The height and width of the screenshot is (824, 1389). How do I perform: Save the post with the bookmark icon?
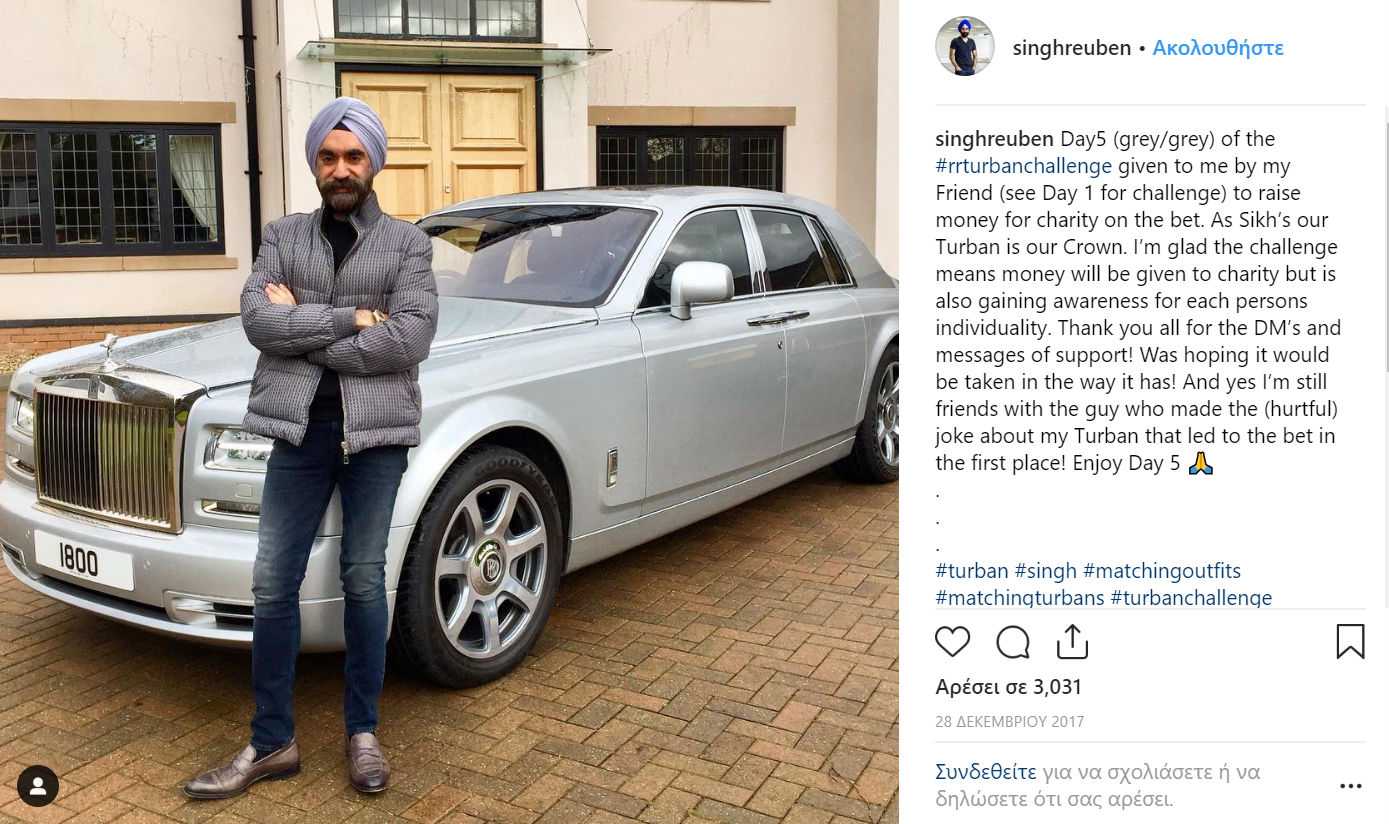pyautogui.click(x=1350, y=641)
